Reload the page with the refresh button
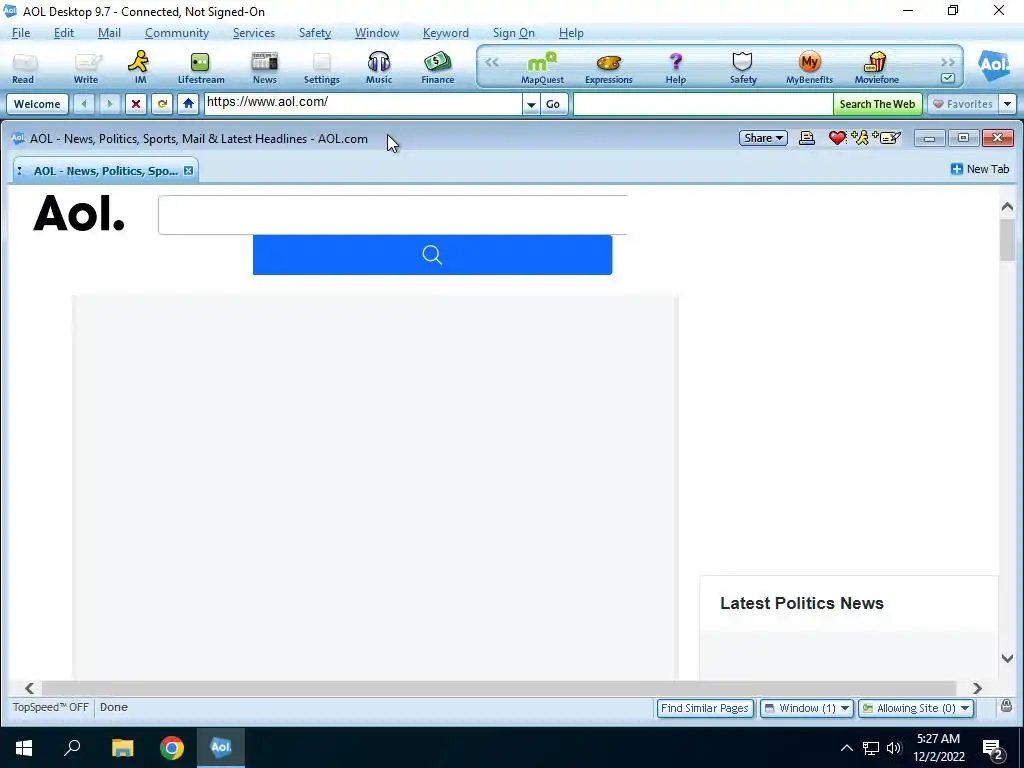 point(162,104)
